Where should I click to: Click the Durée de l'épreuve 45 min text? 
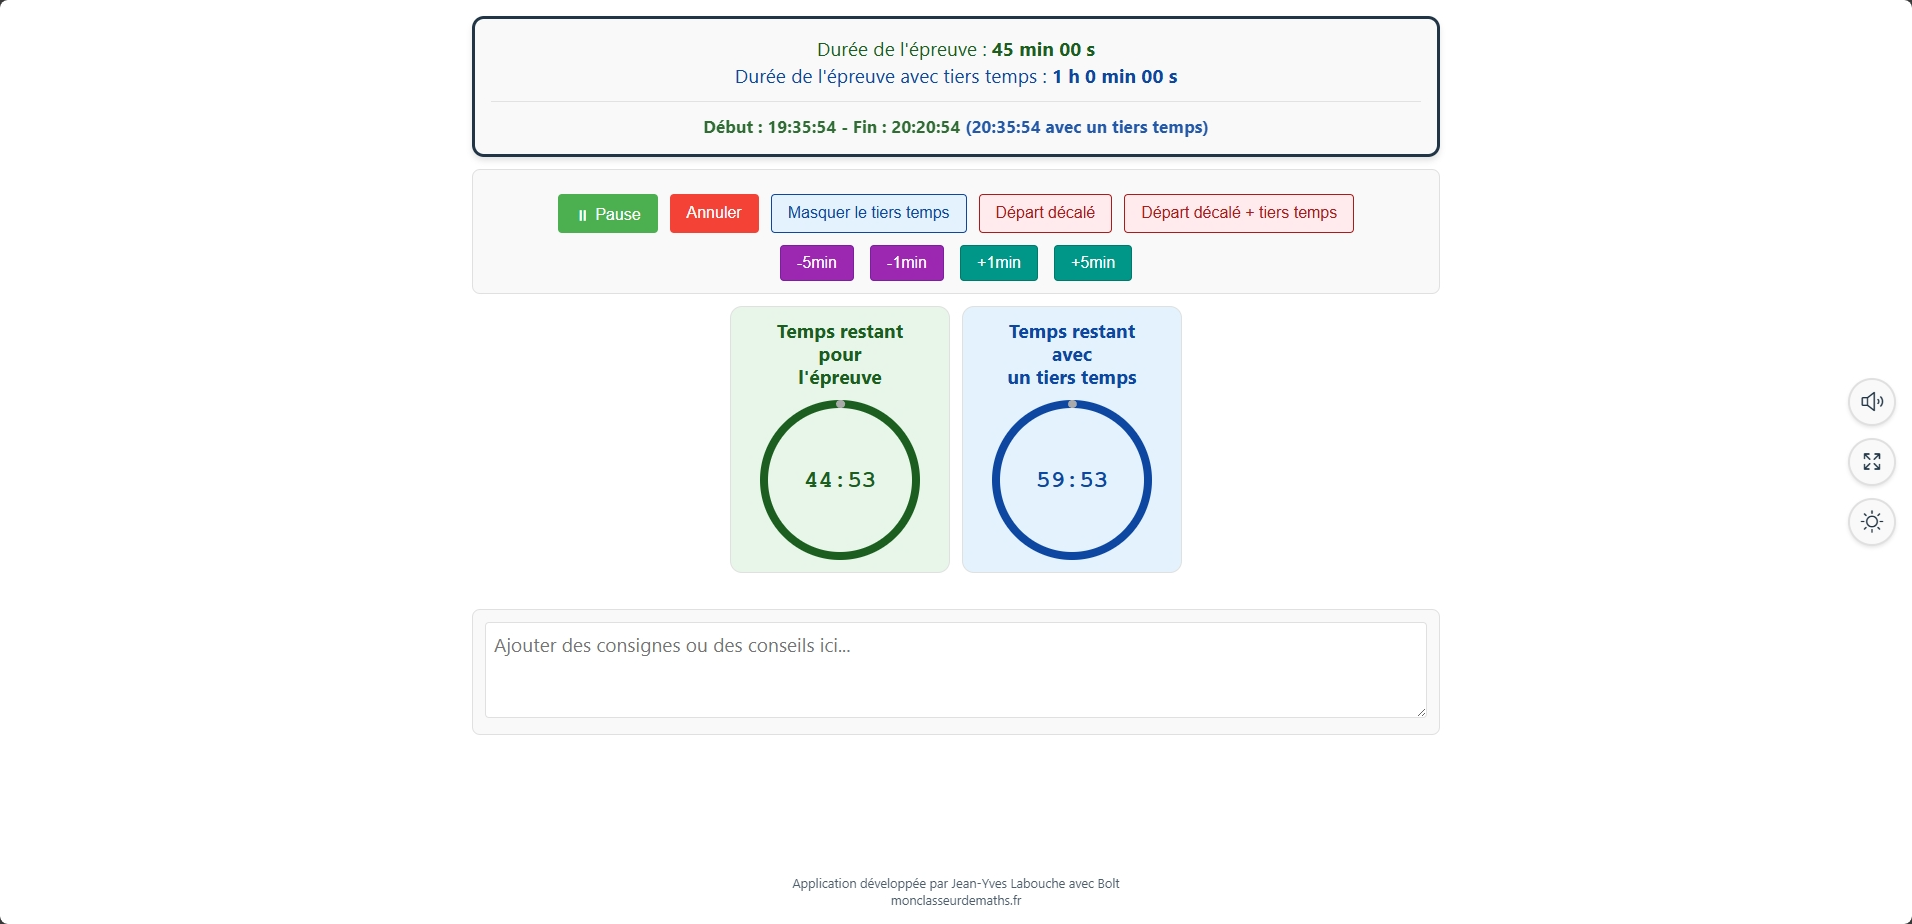point(955,50)
